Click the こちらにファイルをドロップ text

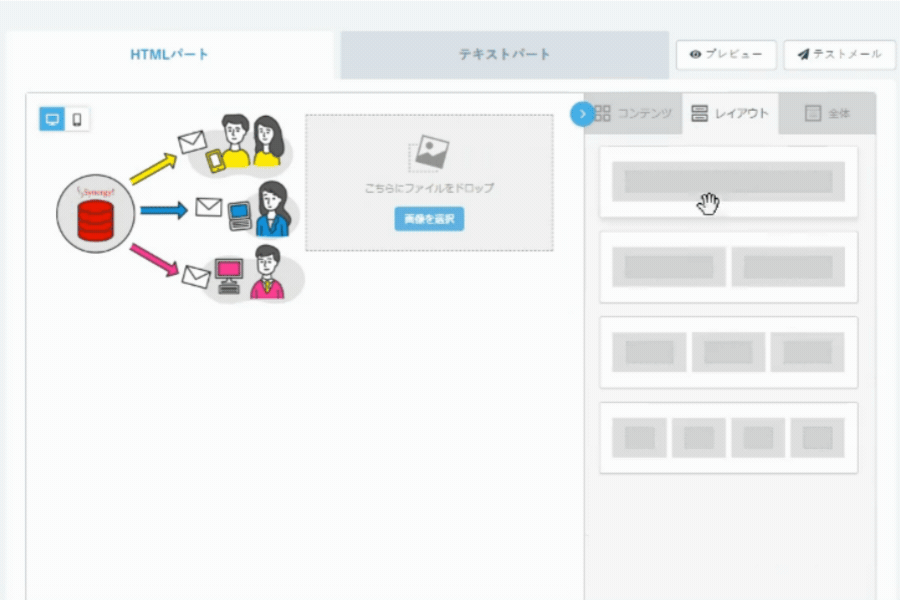point(429,188)
